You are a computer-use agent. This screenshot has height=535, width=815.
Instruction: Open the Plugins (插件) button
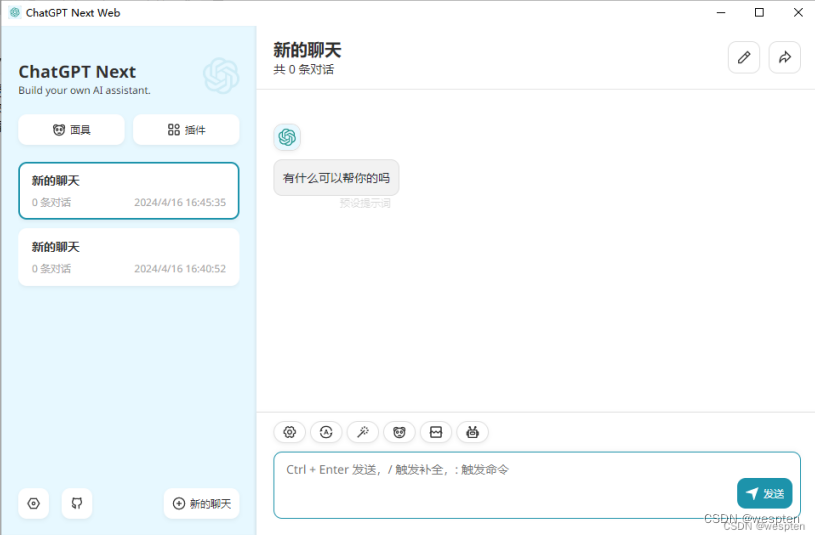click(186, 130)
